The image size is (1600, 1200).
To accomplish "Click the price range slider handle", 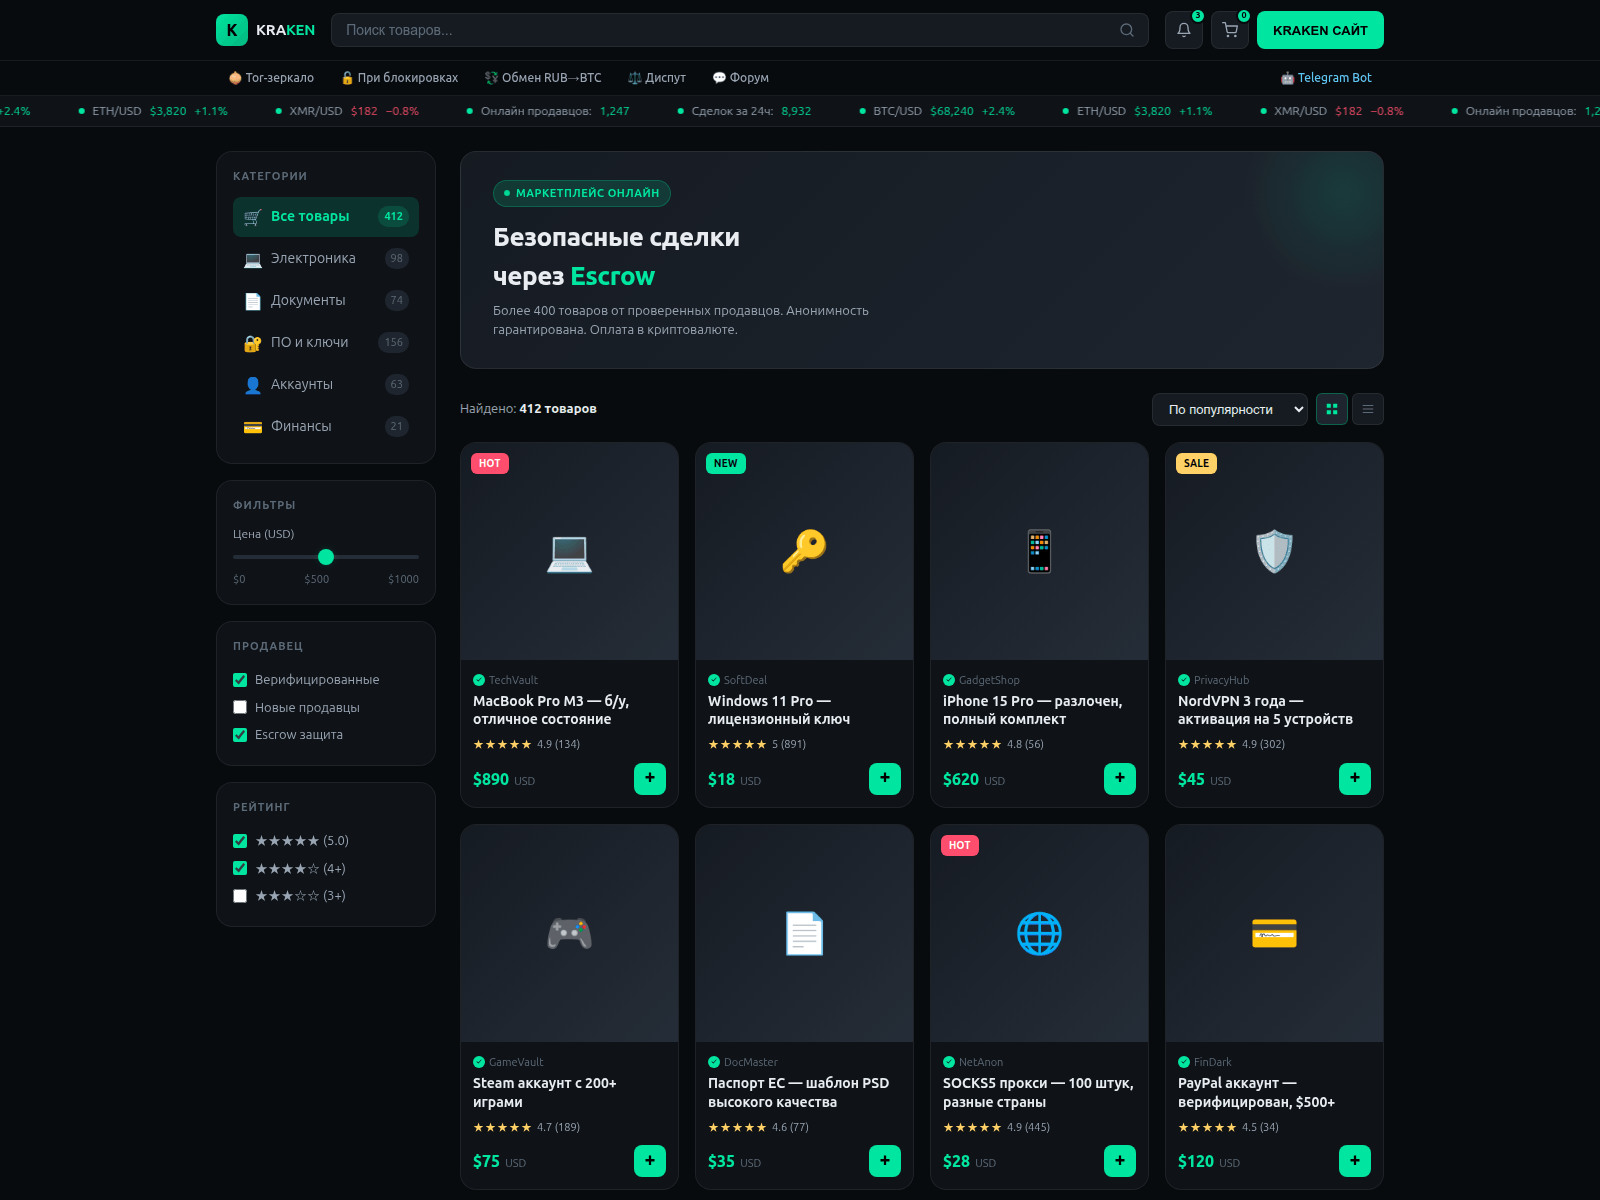I will click(326, 557).
